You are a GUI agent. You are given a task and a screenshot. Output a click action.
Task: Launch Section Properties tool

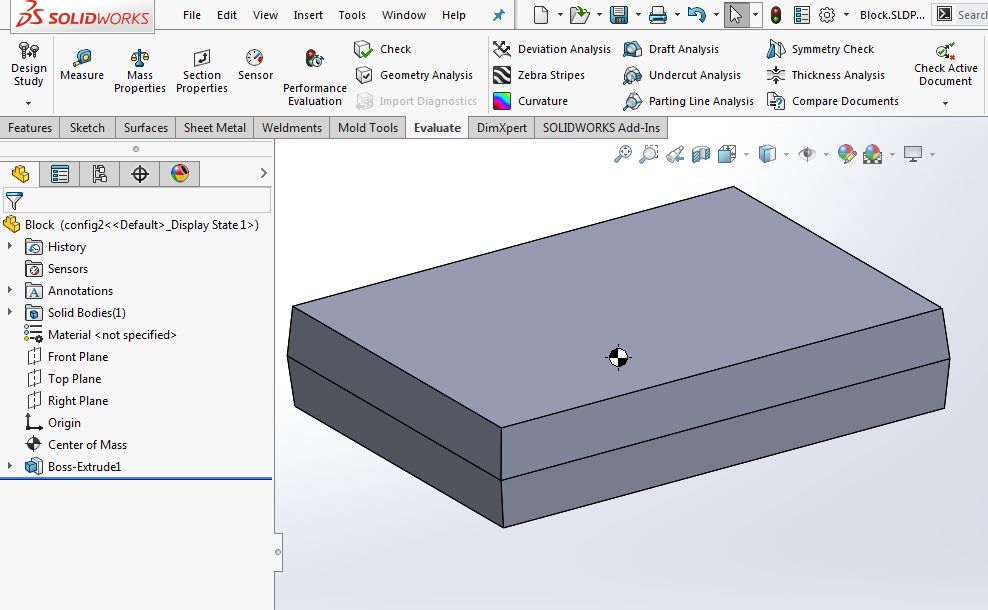point(202,72)
